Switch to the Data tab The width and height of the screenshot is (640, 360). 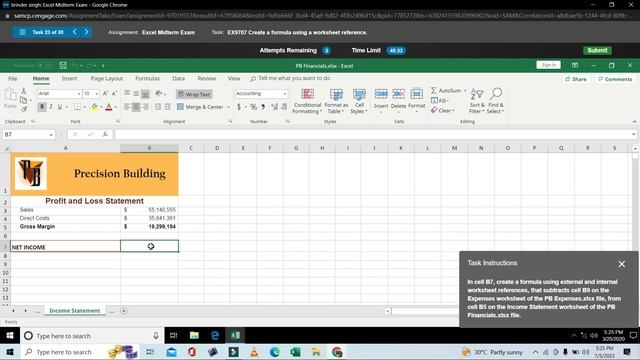(x=178, y=78)
